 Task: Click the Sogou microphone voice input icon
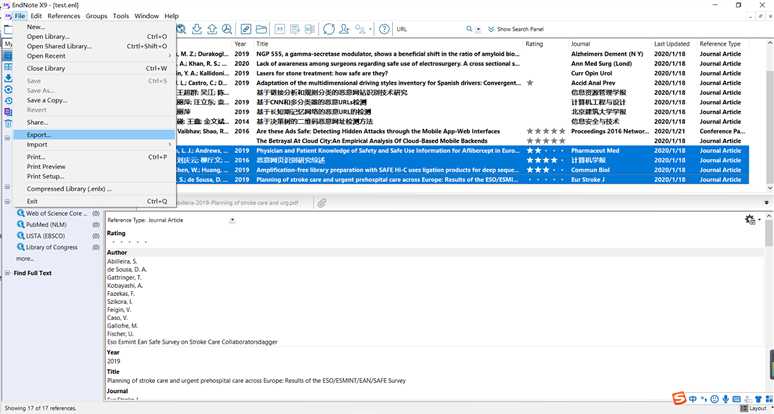pos(726,399)
